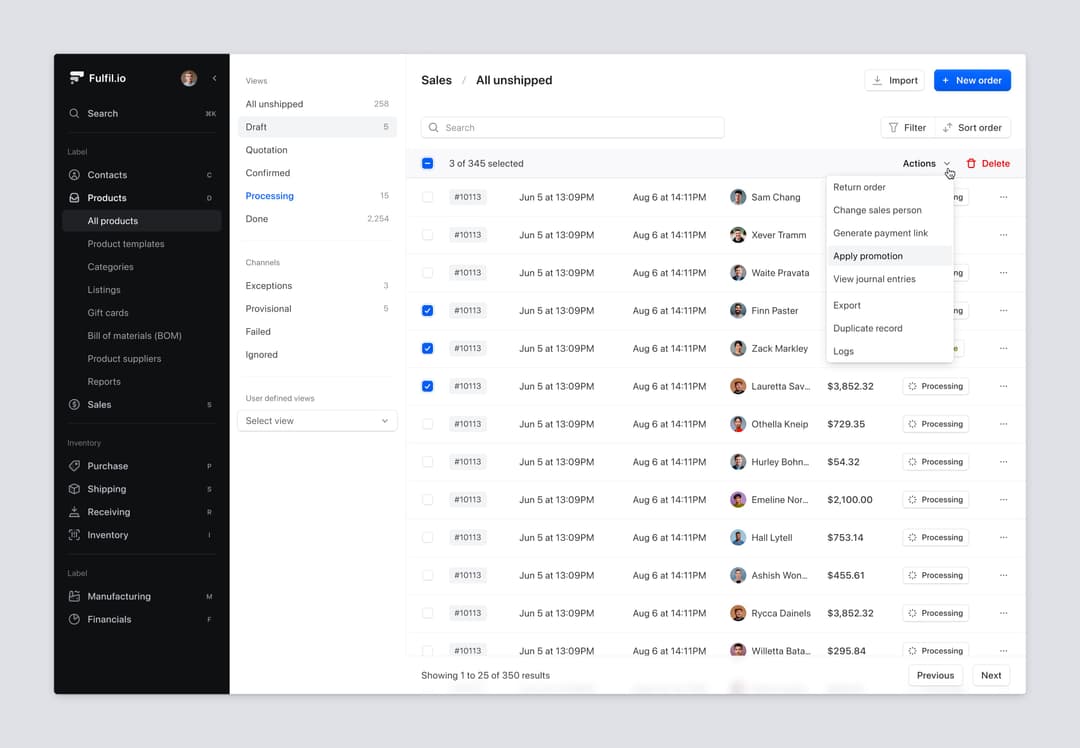Screen dimensions: 1080x748
Task: Open the Sort order options
Action: coord(972,128)
